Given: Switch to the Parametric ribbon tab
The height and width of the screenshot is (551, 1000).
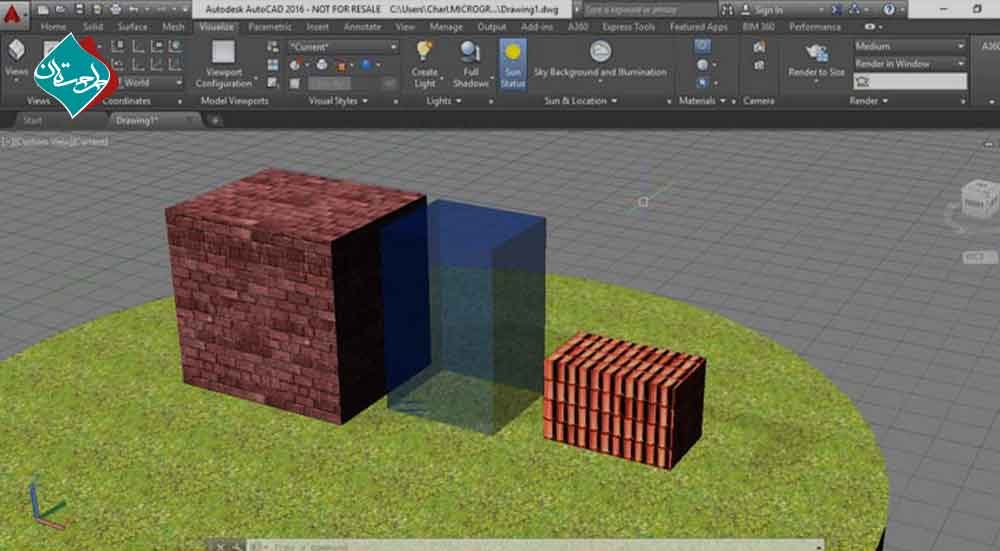Looking at the screenshot, I should 270,27.
